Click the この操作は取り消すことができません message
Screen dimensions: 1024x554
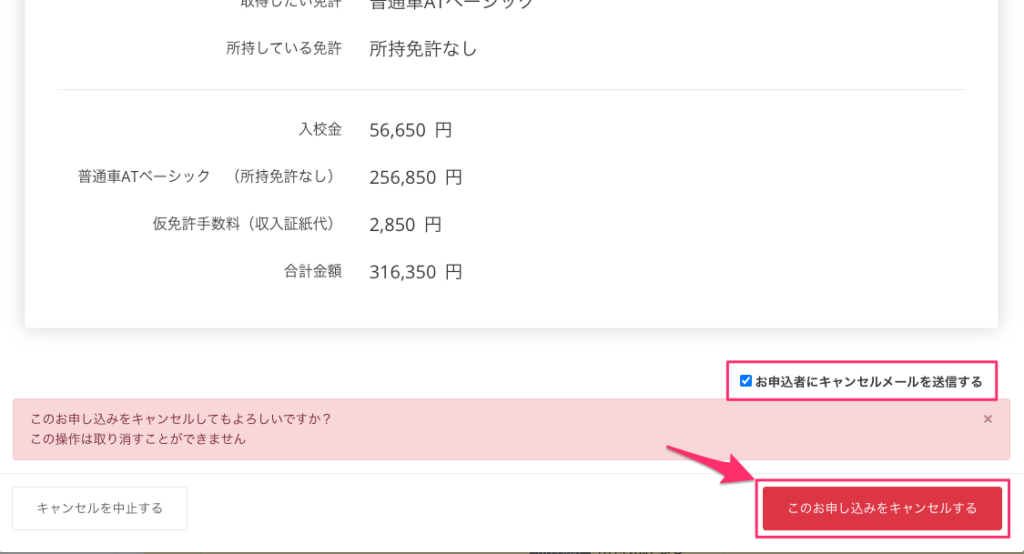[x=138, y=438]
